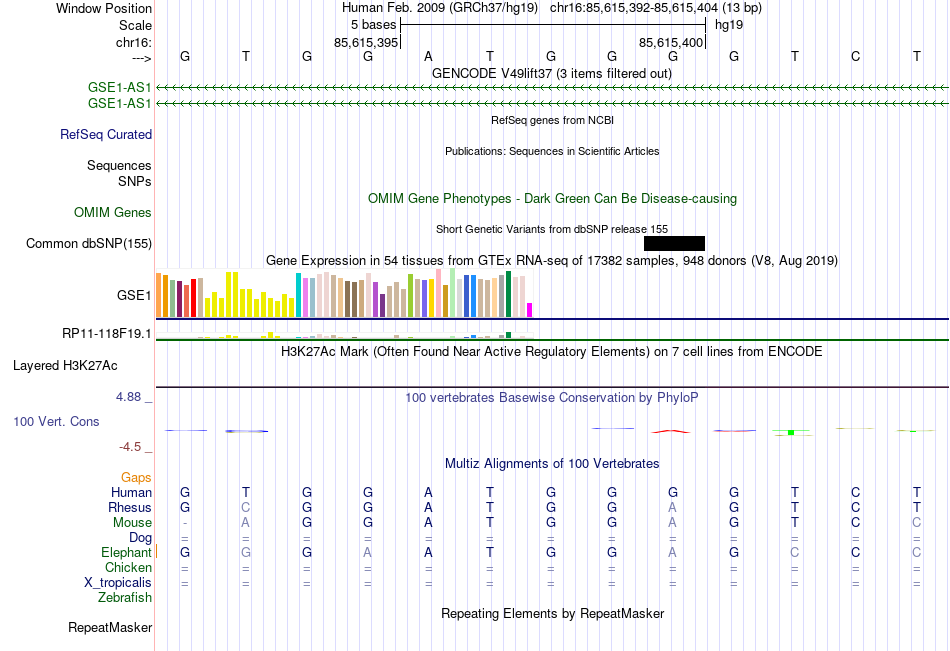This screenshot has height=651, width=950.
Task: Click the 'hg19' label next to scale
Action: (x=729, y=25)
